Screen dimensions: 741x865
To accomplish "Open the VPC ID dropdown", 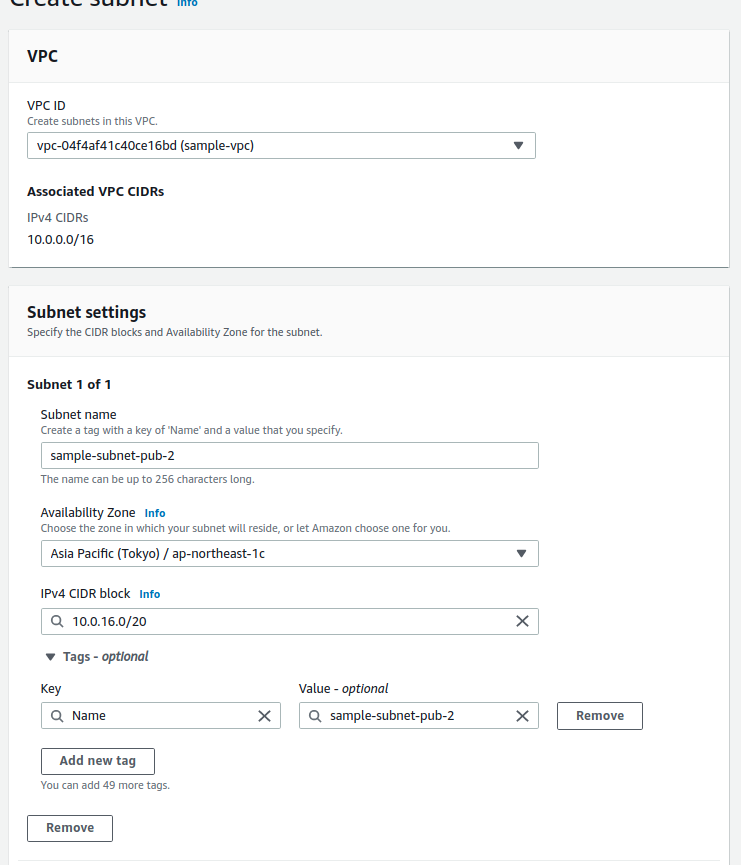I will tap(281, 146).
